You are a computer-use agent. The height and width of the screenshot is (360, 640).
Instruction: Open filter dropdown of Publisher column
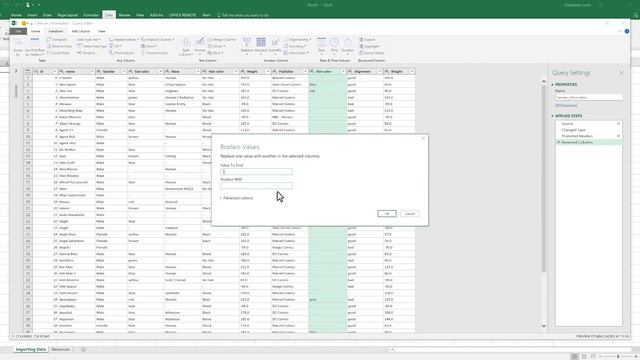point(305,71)
